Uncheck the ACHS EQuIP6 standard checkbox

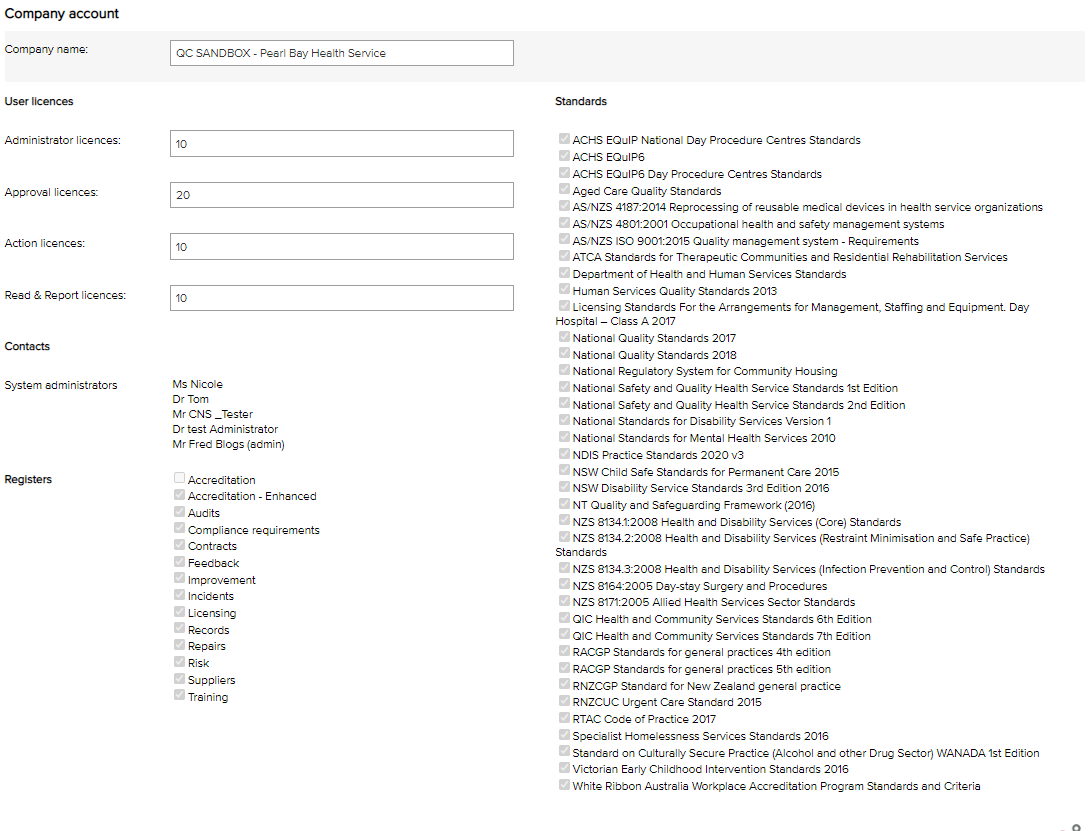coord(565,157)
